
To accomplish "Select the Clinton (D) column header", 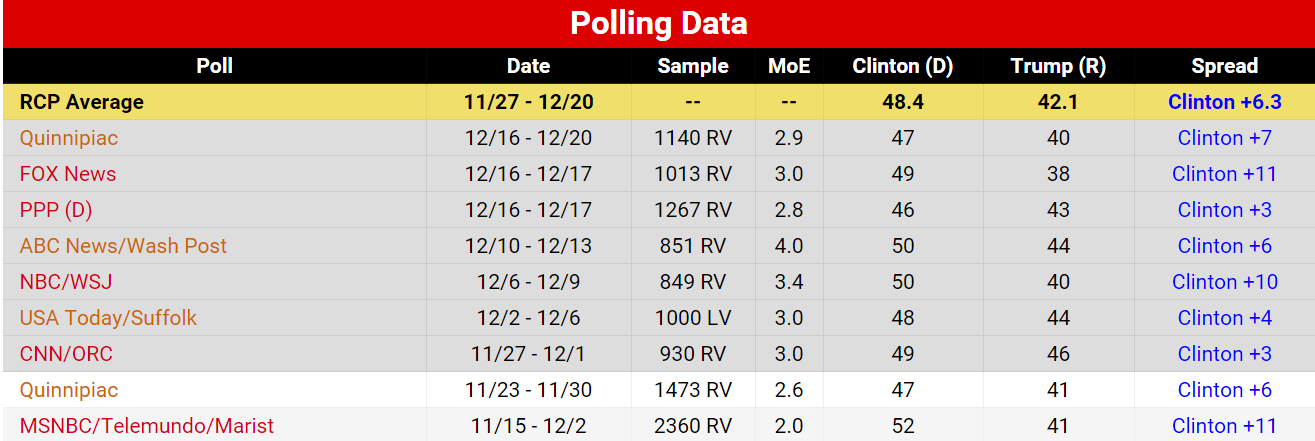I will coord(902,66).
